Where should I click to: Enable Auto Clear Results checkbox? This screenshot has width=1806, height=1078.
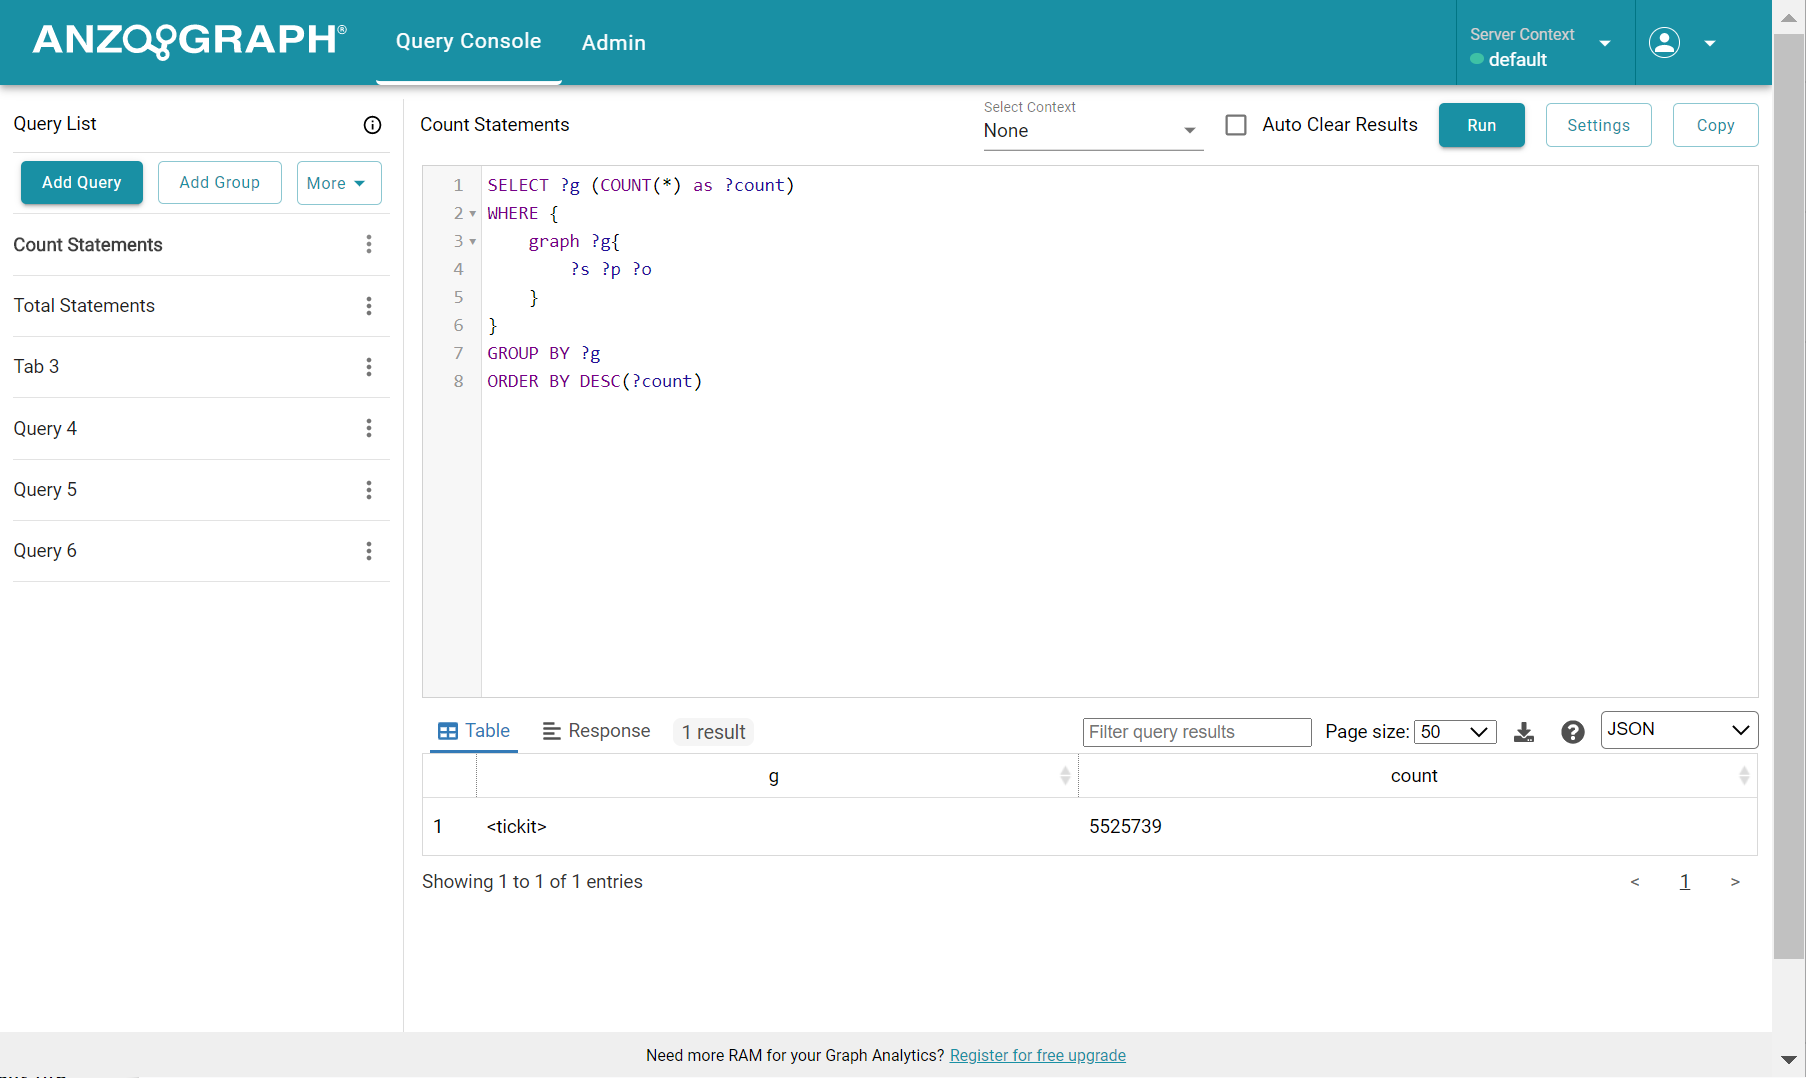(x=1236, y=125)
